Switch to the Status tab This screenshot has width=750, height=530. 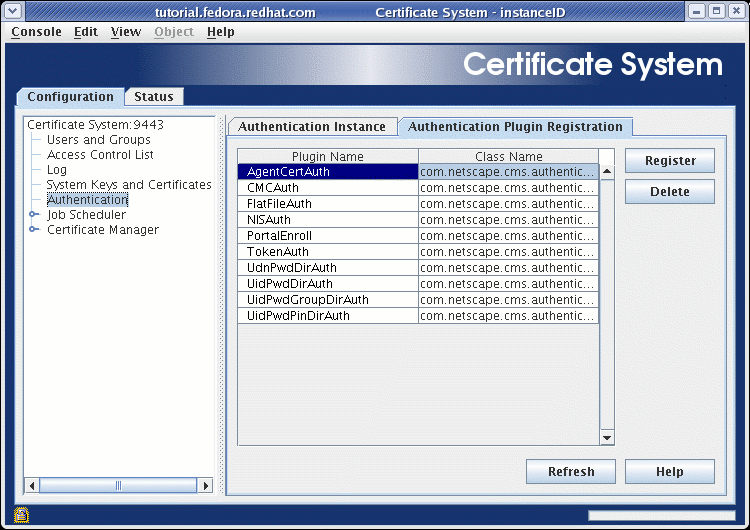(154, 97)
